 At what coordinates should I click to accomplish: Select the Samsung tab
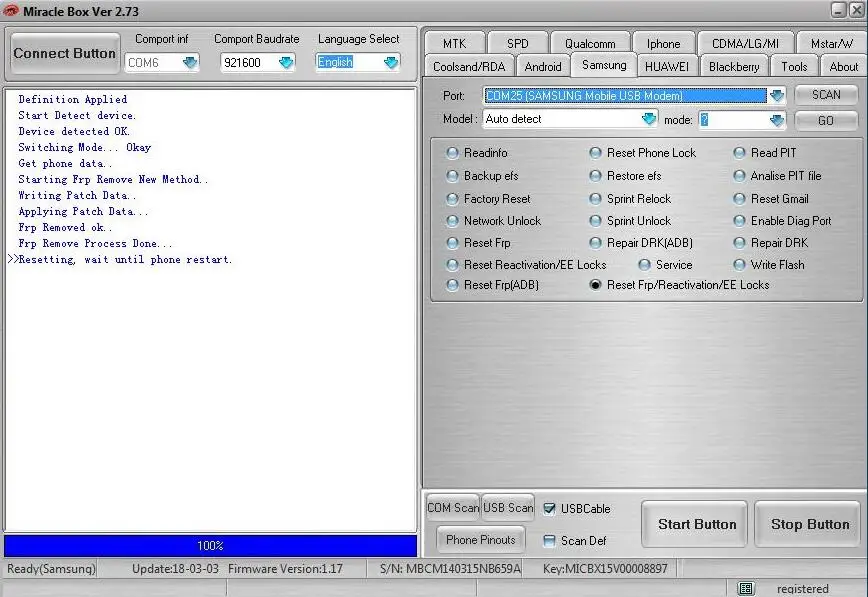[604, 65]
